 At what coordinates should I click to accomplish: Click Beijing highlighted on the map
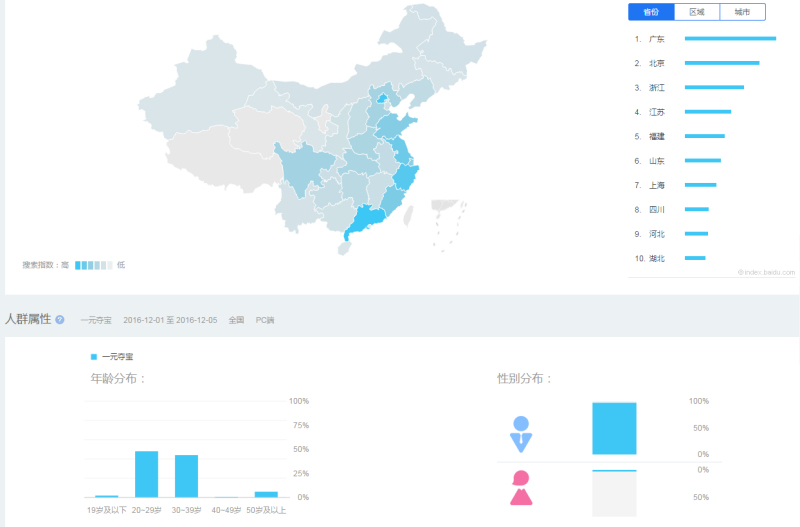pos(382,98)
